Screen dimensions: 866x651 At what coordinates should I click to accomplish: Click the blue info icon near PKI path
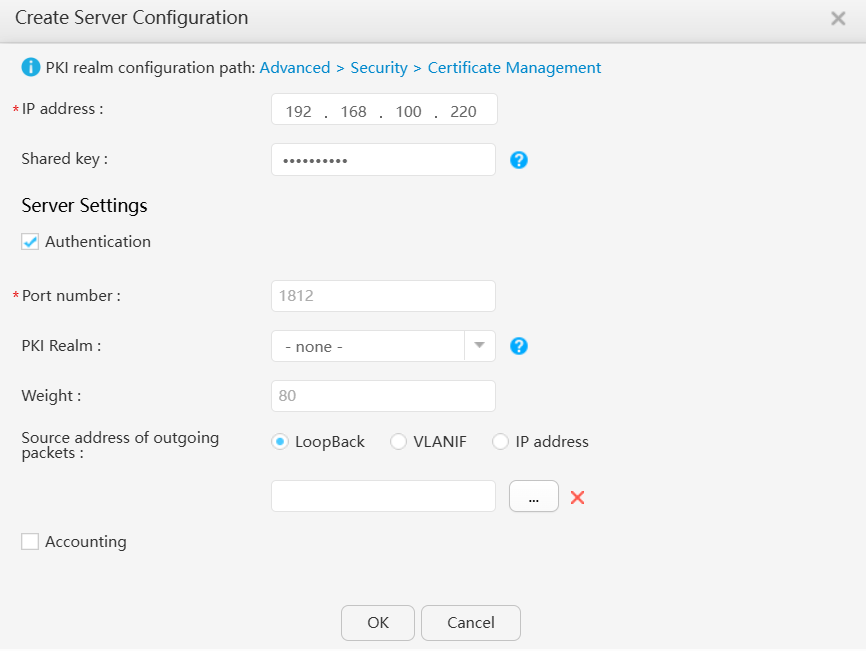pos(31,67)
